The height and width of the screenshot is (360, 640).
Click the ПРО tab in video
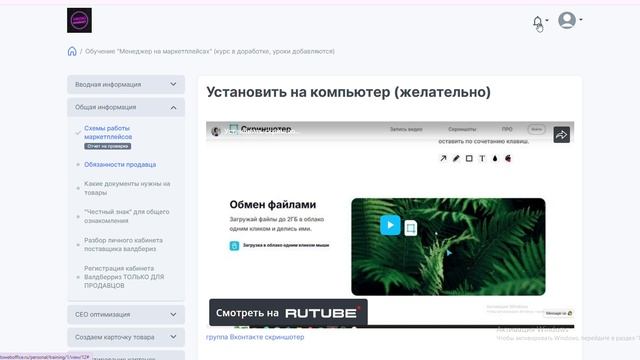[x=507, y=129]
